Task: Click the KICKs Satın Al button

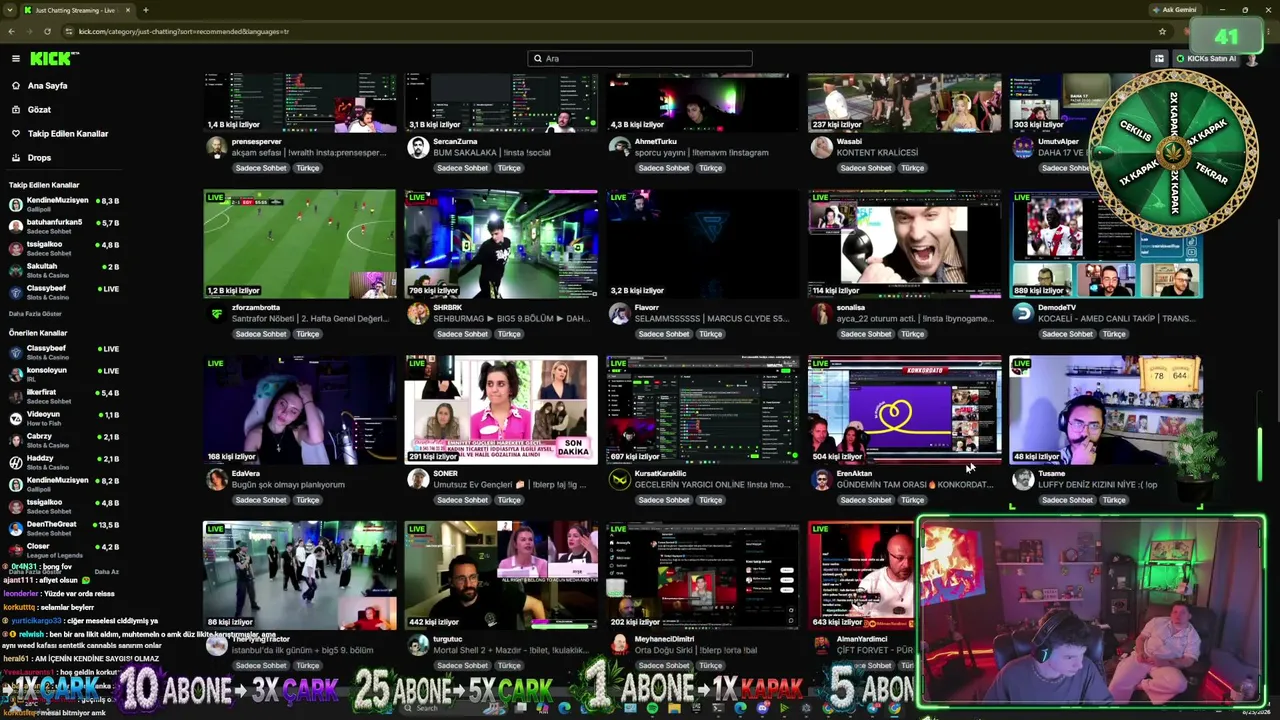Action: (x=1206, y=59)
